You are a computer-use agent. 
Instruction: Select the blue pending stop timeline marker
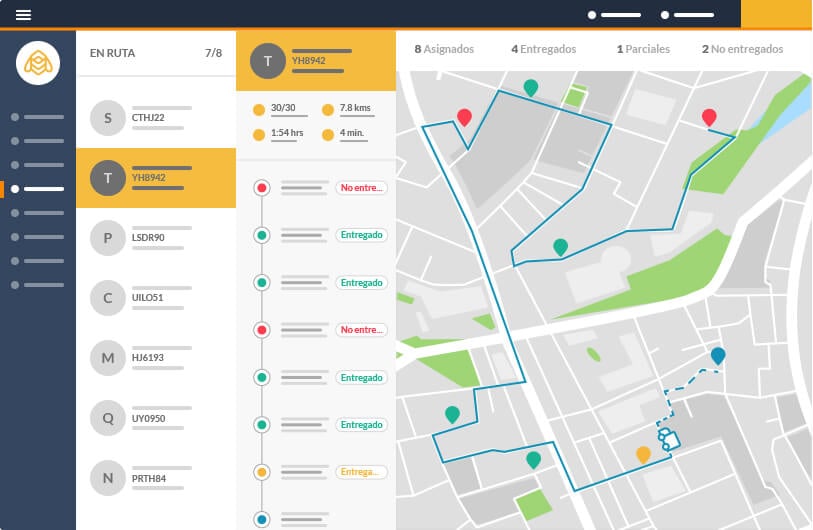[x=262, y=519]
